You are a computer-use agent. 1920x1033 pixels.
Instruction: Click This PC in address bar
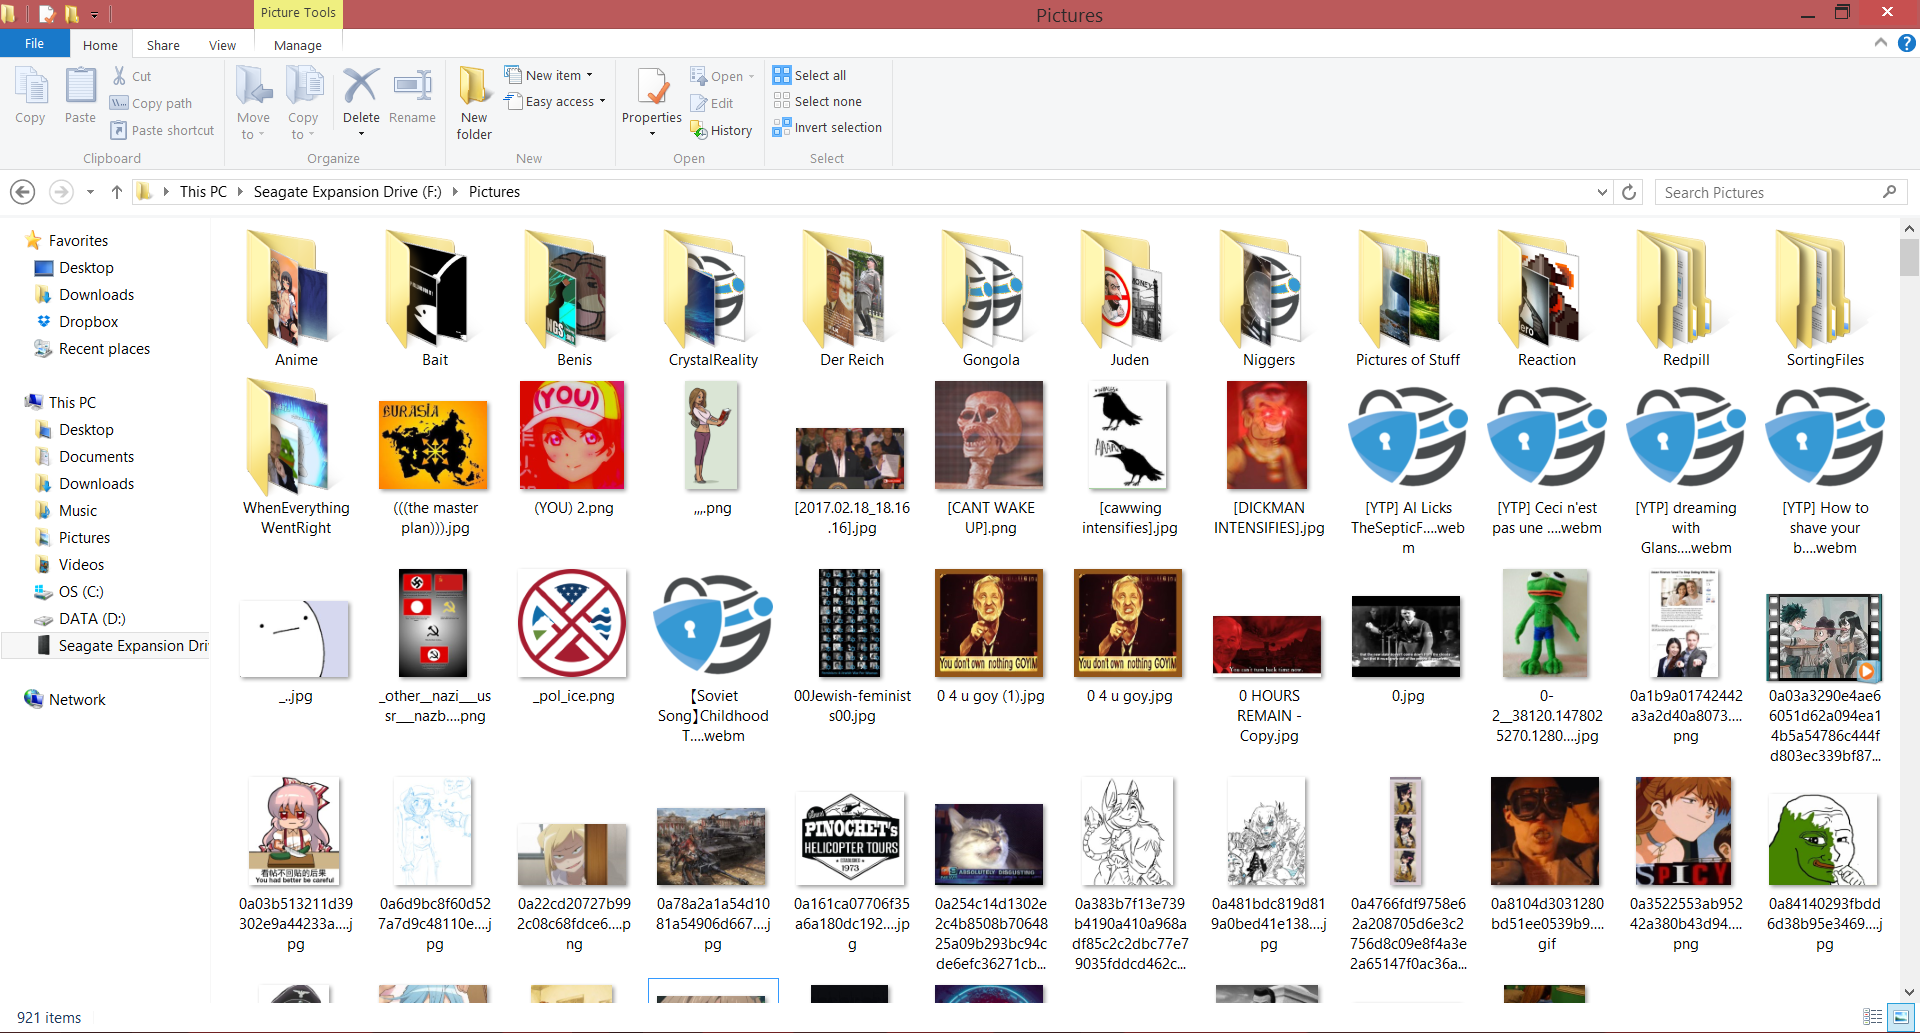[x=203, y=192]
